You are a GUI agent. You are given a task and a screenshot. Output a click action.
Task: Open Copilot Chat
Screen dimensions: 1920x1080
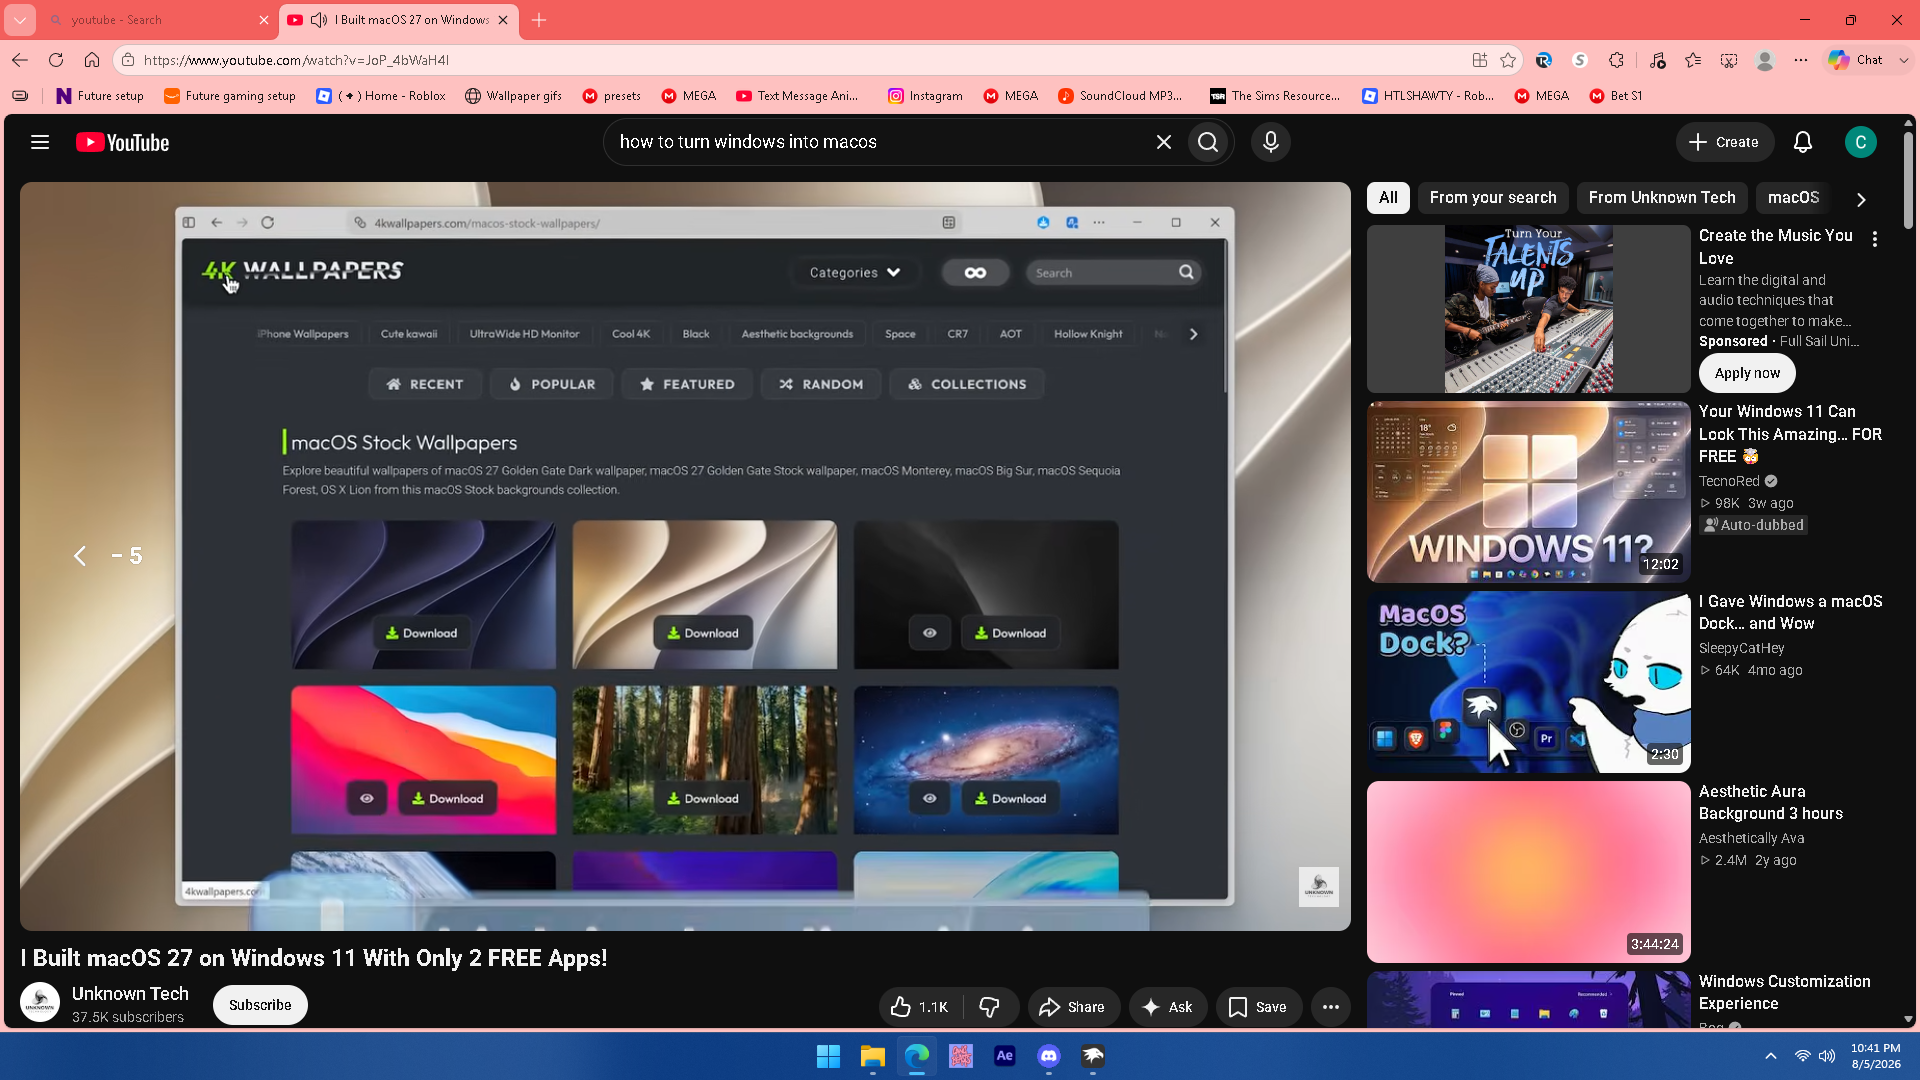point(1856,60)
